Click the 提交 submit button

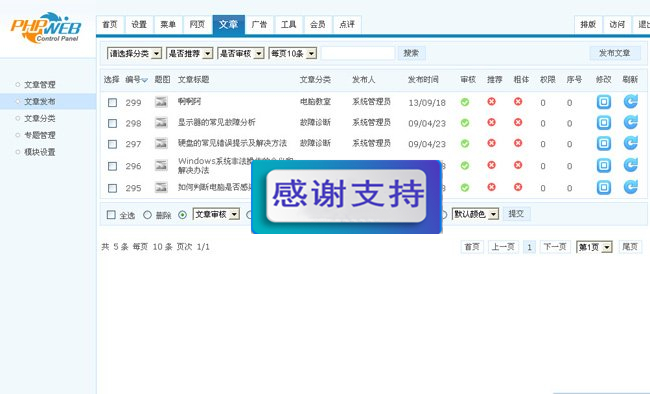(516, 214)
